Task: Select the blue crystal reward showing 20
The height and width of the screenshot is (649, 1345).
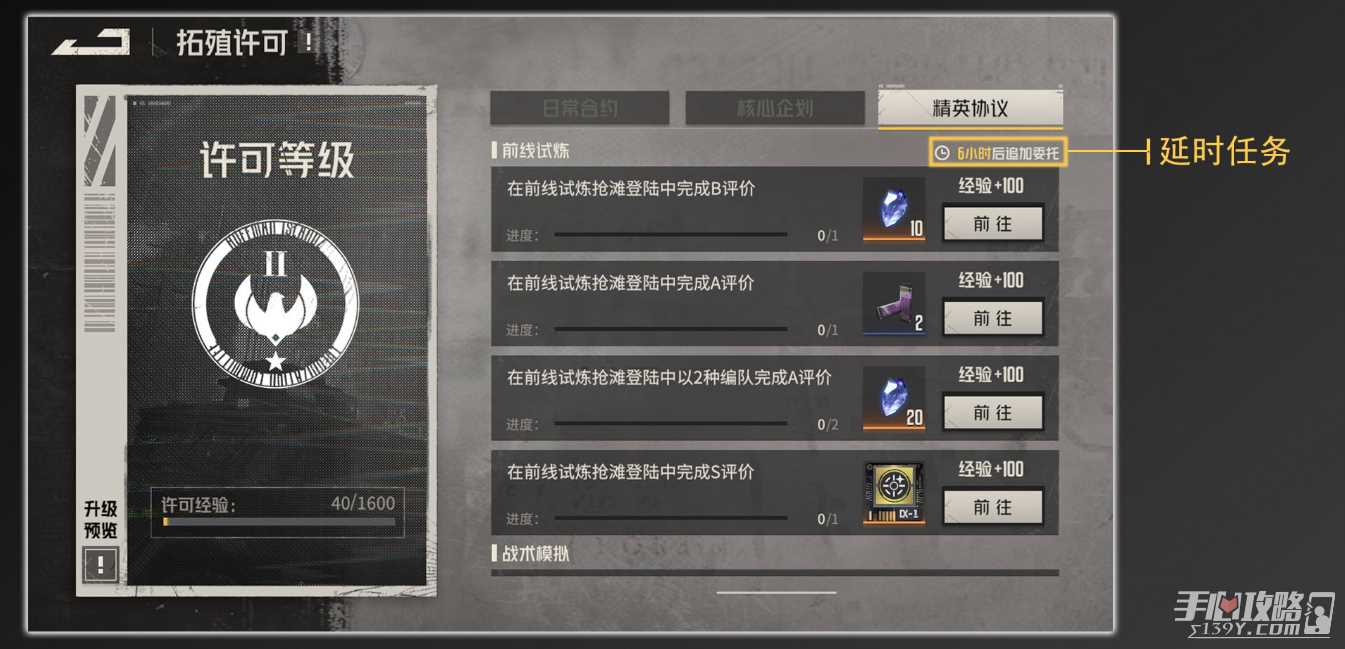Action: click(x=894, y=397)
